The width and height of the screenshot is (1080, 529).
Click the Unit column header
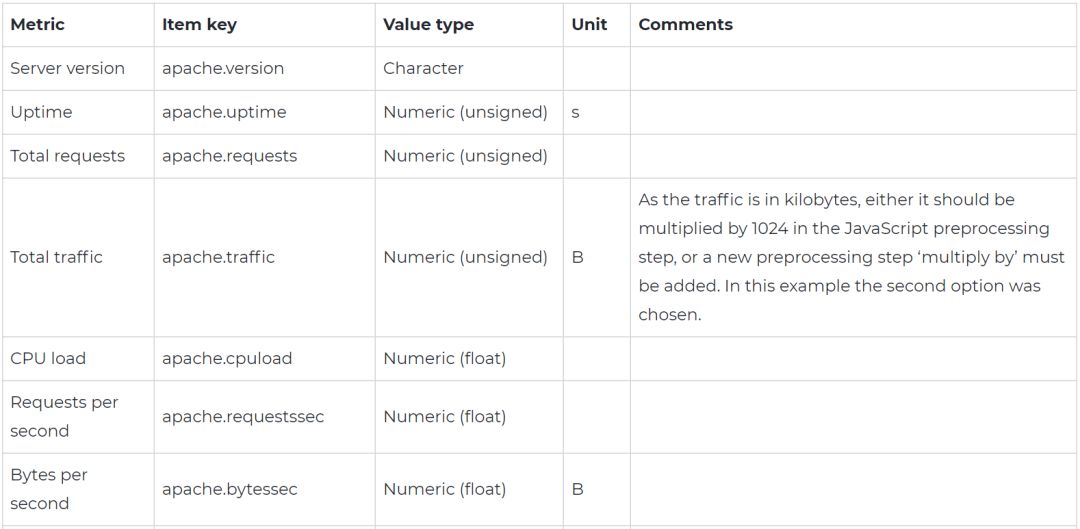tap(589, 25)
